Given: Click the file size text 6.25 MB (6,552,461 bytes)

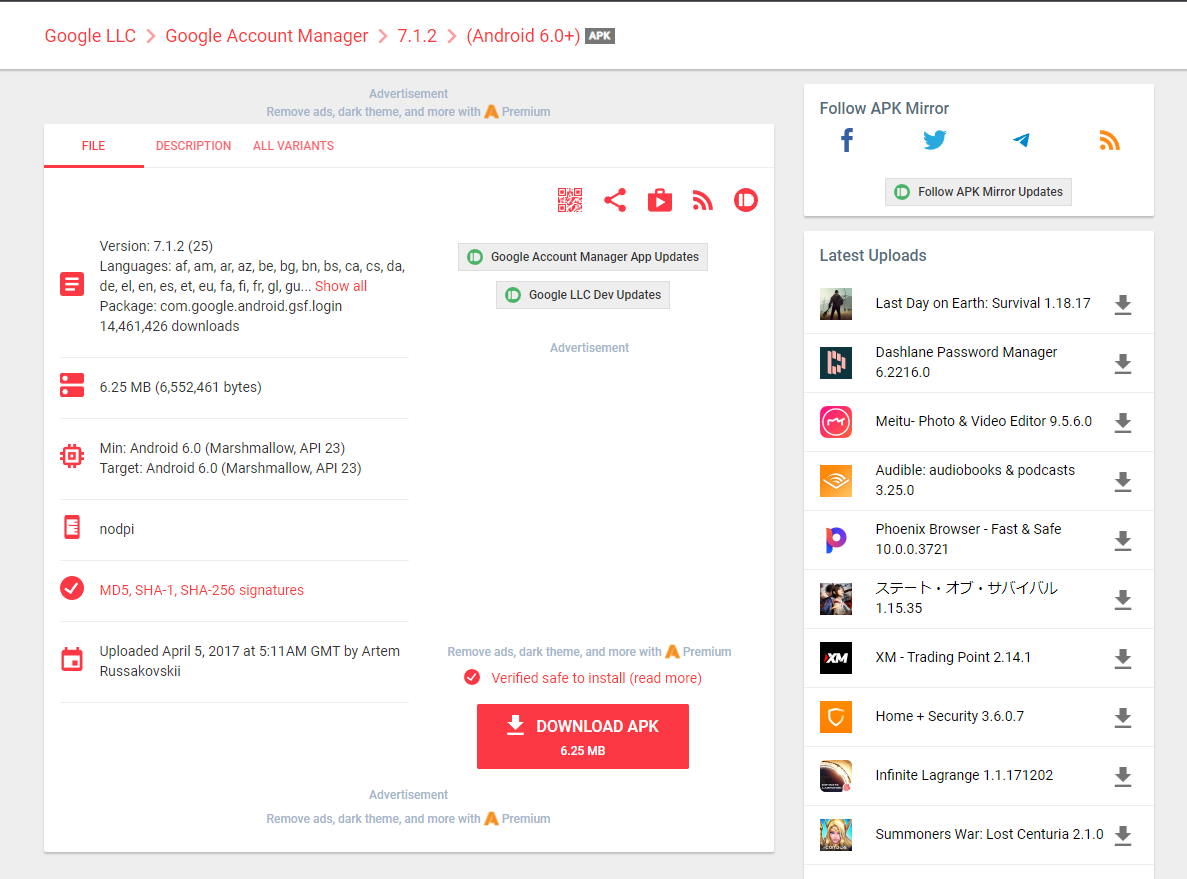Looking at the screenshot, I should pos(180,387).
